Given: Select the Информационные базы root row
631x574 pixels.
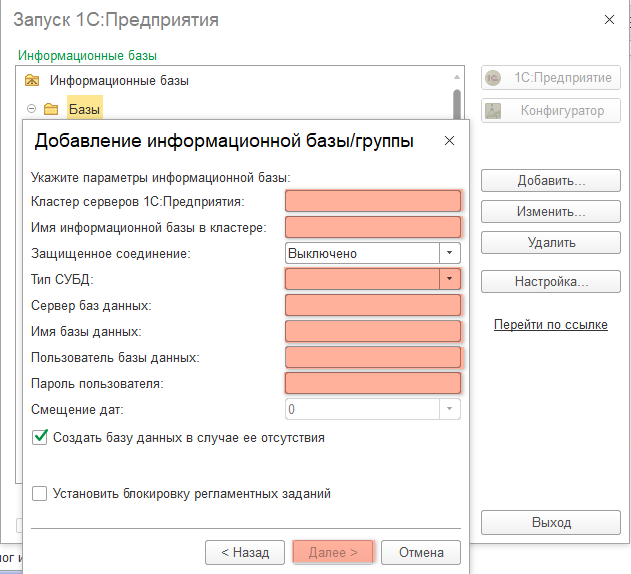Looking at the screenshot, I should click(119, 81).
